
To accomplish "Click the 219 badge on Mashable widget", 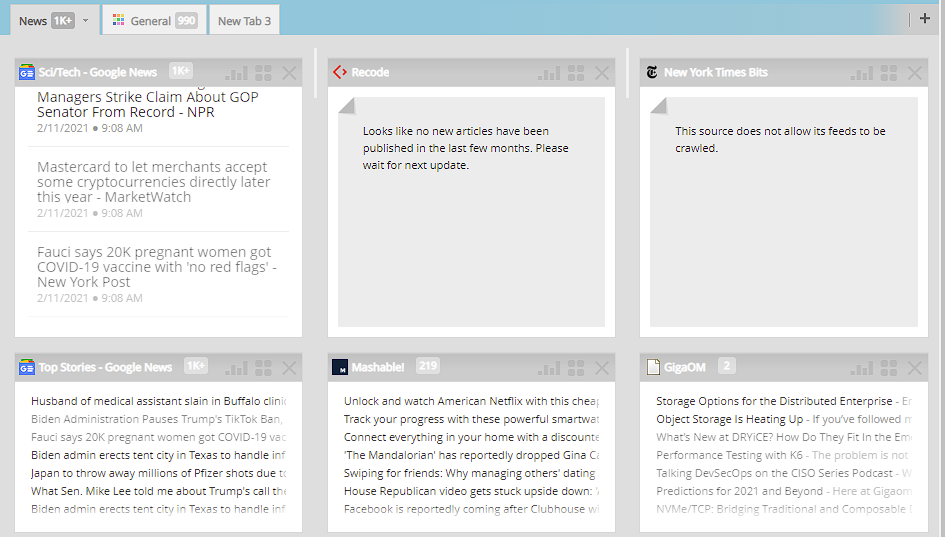I will coord(428,365).
